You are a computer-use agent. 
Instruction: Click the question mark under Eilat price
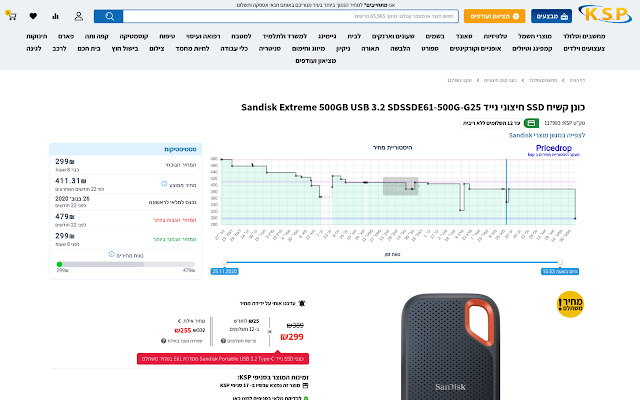(163, 341)
